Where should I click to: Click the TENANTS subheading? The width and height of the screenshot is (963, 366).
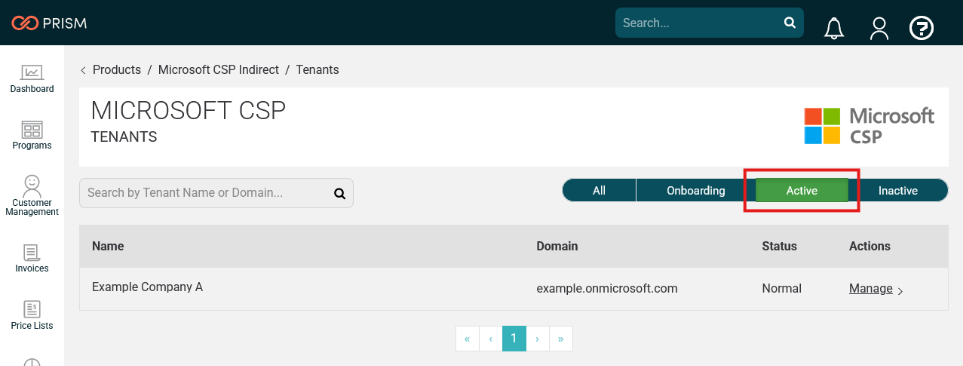point(124,137)
